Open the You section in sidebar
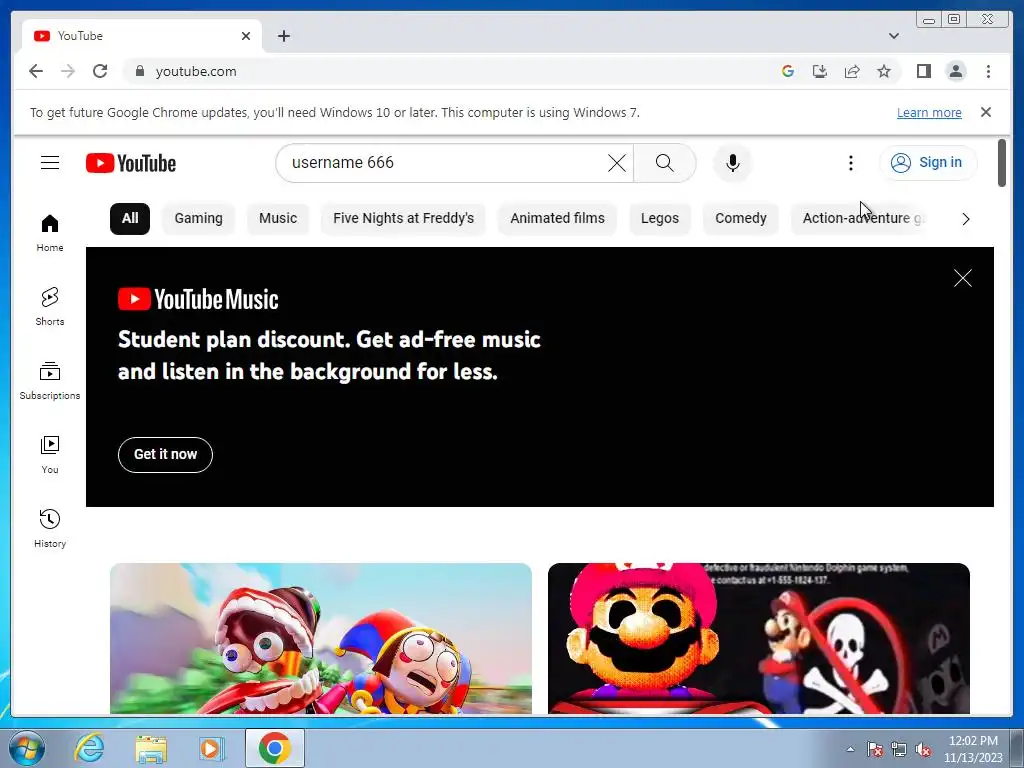 click(x=50, y=455)
